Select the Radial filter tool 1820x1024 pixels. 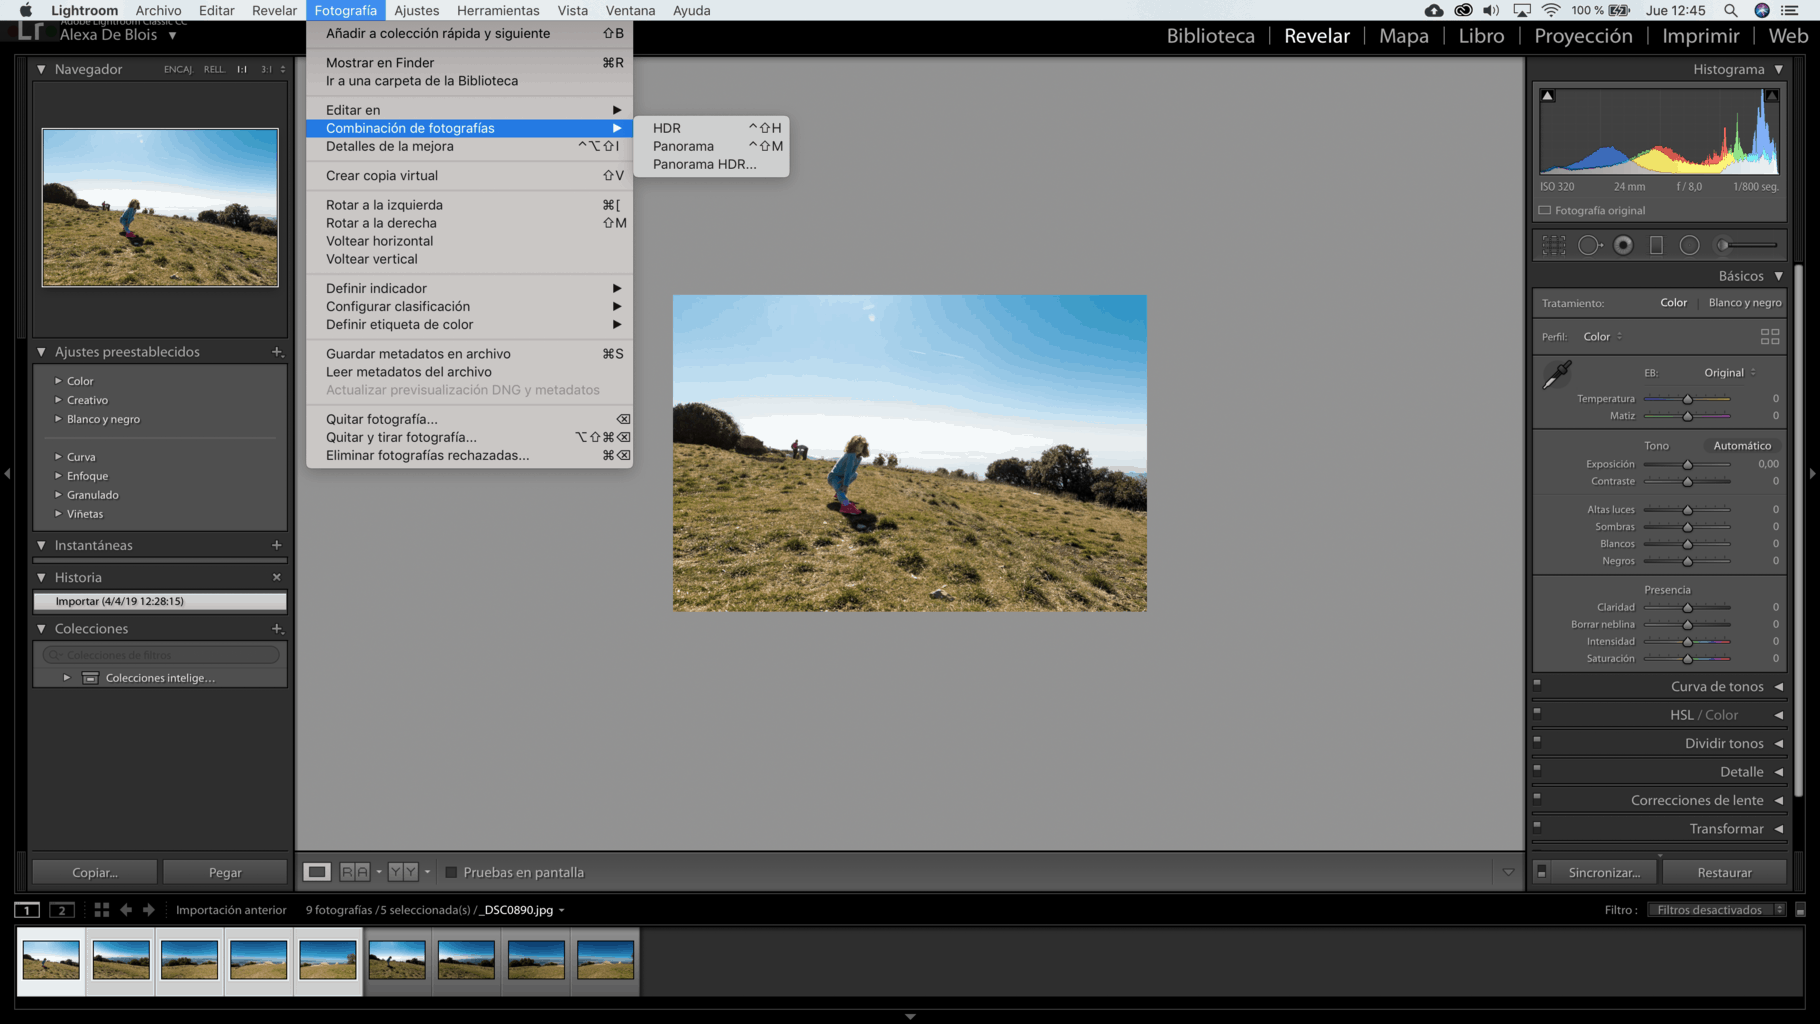click(1689, 245)
